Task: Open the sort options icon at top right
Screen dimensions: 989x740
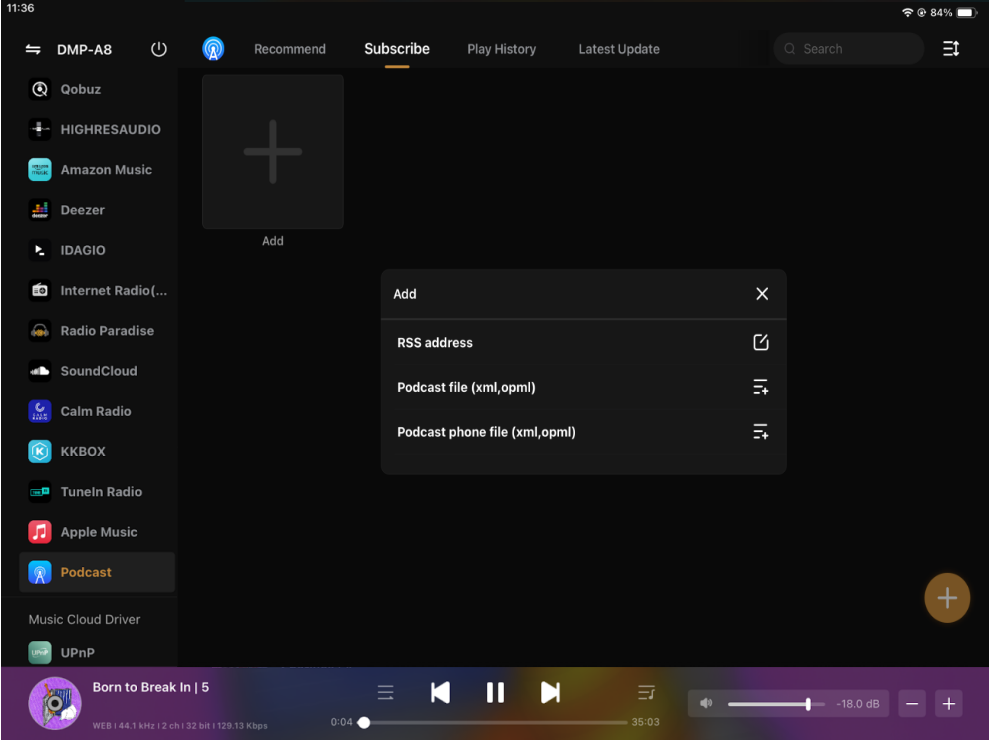Action: click(x=951, y=49)
